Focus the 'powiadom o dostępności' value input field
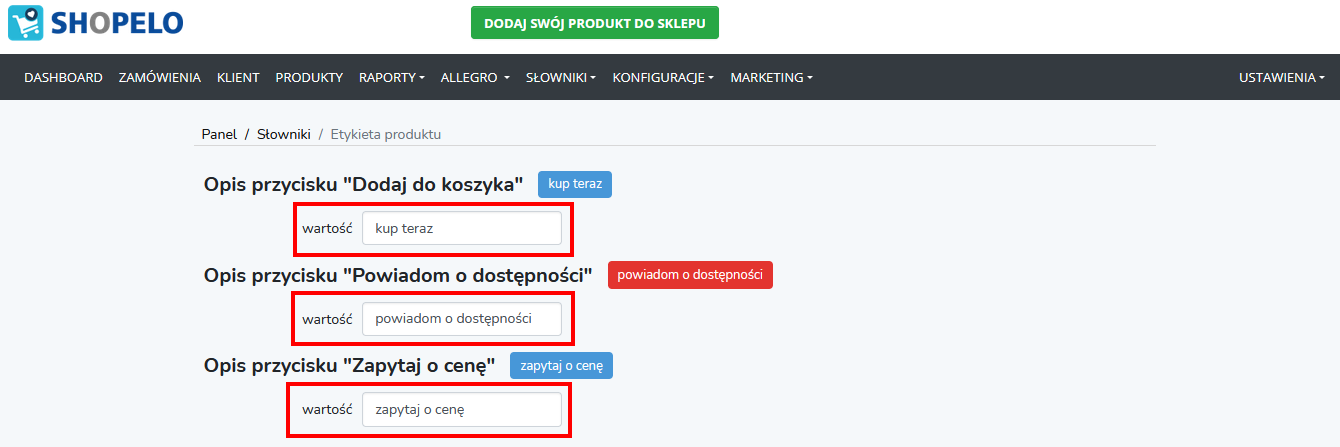1340x447 pixels. coord(462,319)
